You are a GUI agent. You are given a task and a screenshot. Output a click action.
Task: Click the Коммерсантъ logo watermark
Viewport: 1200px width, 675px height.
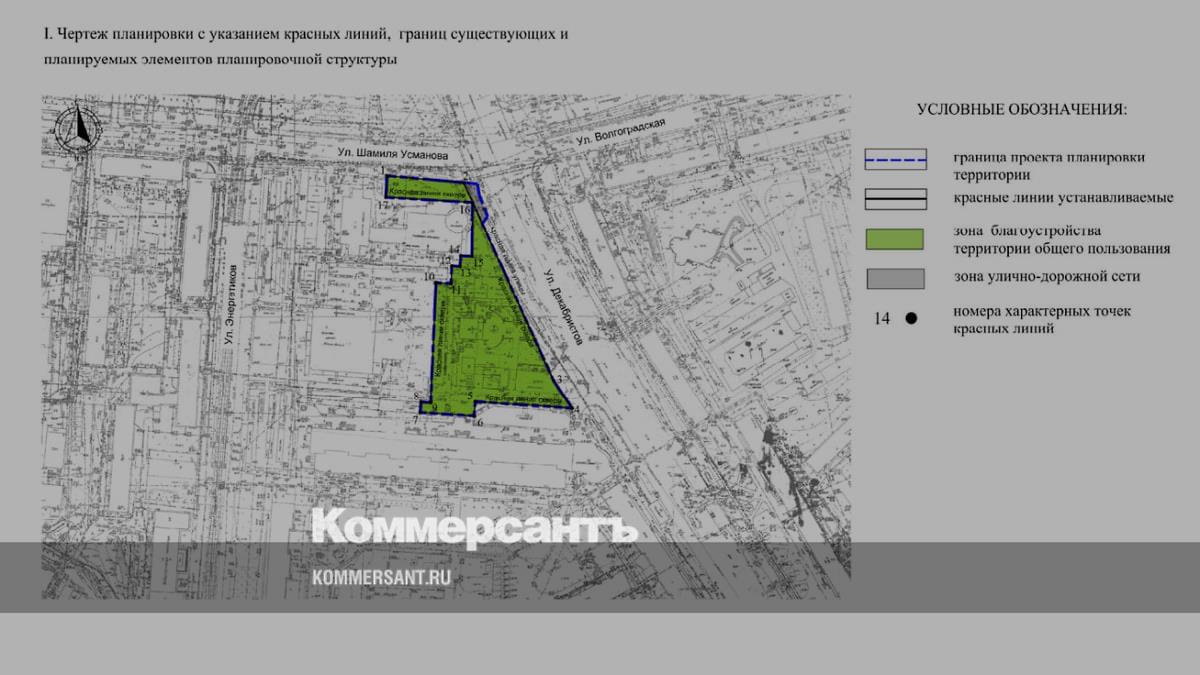[474, 526]
